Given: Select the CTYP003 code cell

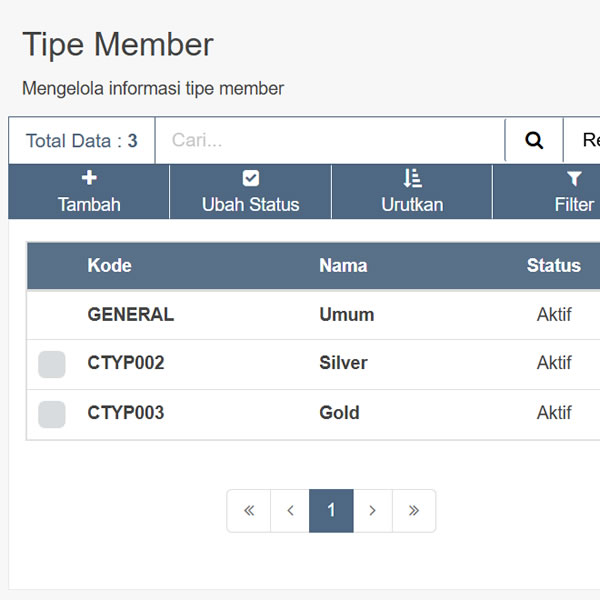Looking at the screenshot, I should 126,413.
